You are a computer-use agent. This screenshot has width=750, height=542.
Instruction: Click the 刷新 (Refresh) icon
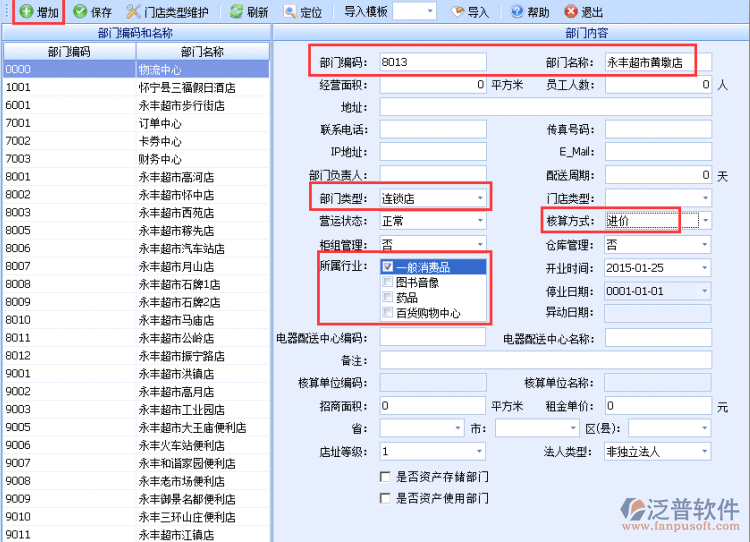click(x=236, y=12)
